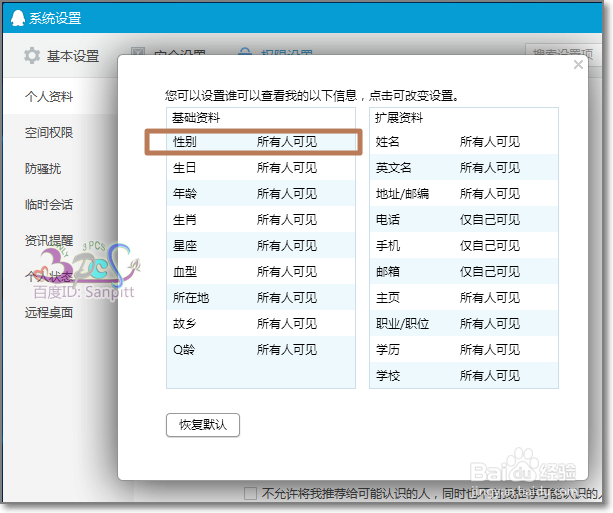Change 手机 visibility from 仅自己可见
Screen dimensions: 613x513
490,246
